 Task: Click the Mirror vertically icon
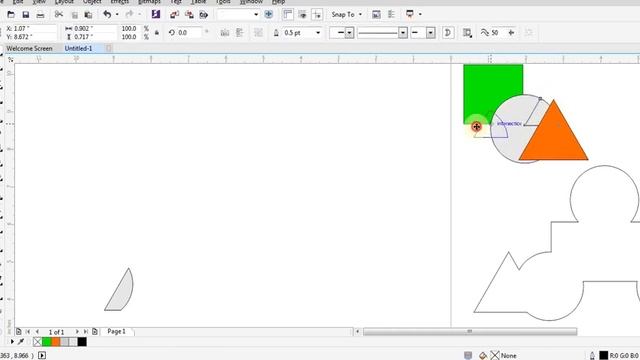coord(240,33)
